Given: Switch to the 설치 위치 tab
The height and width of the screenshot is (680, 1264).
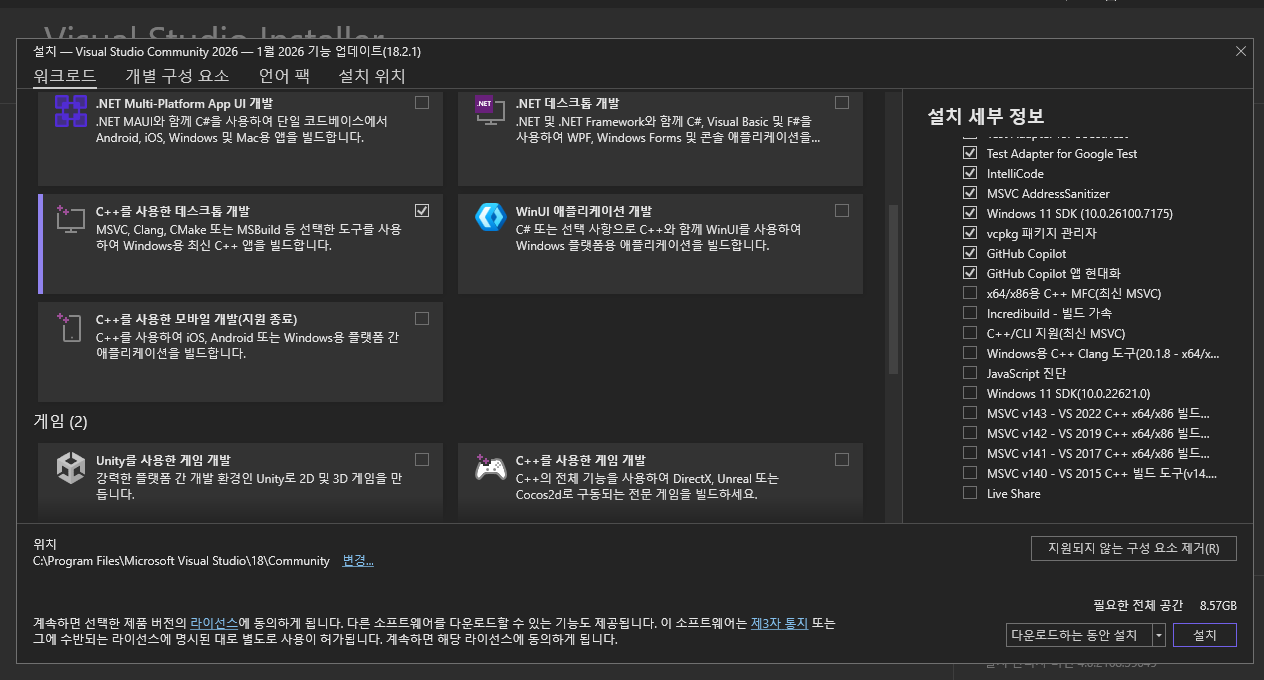Looking at the screenshot, I should [x=372, y=76].
